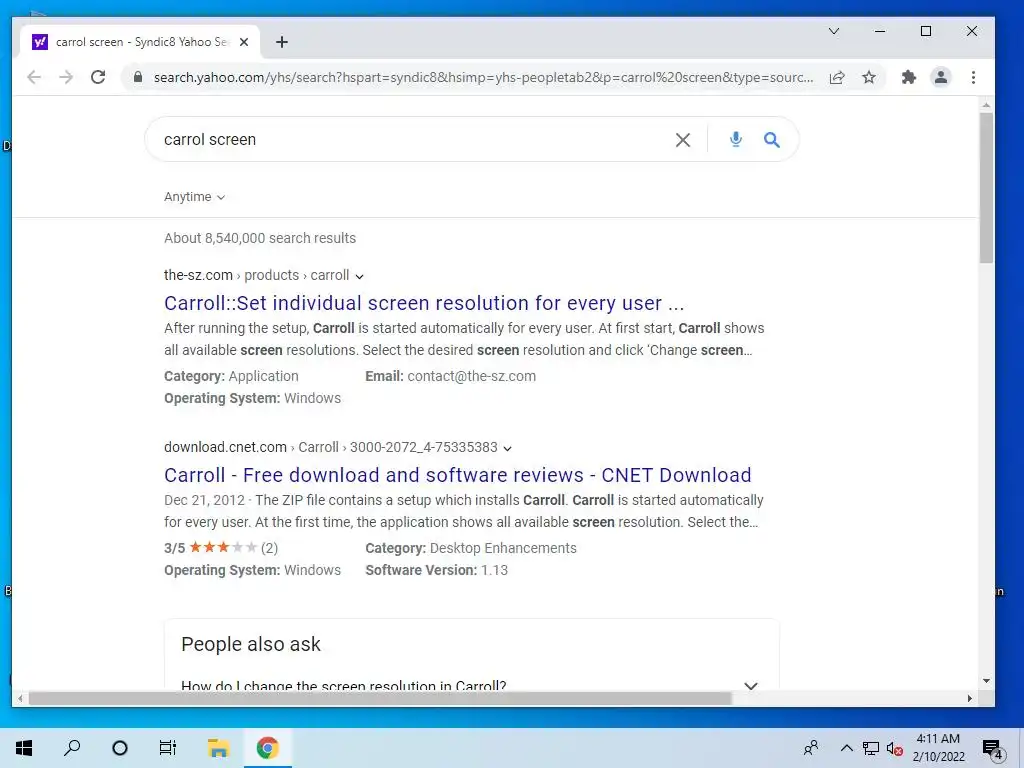Click the Chrome back arrow

click(34, 77)
